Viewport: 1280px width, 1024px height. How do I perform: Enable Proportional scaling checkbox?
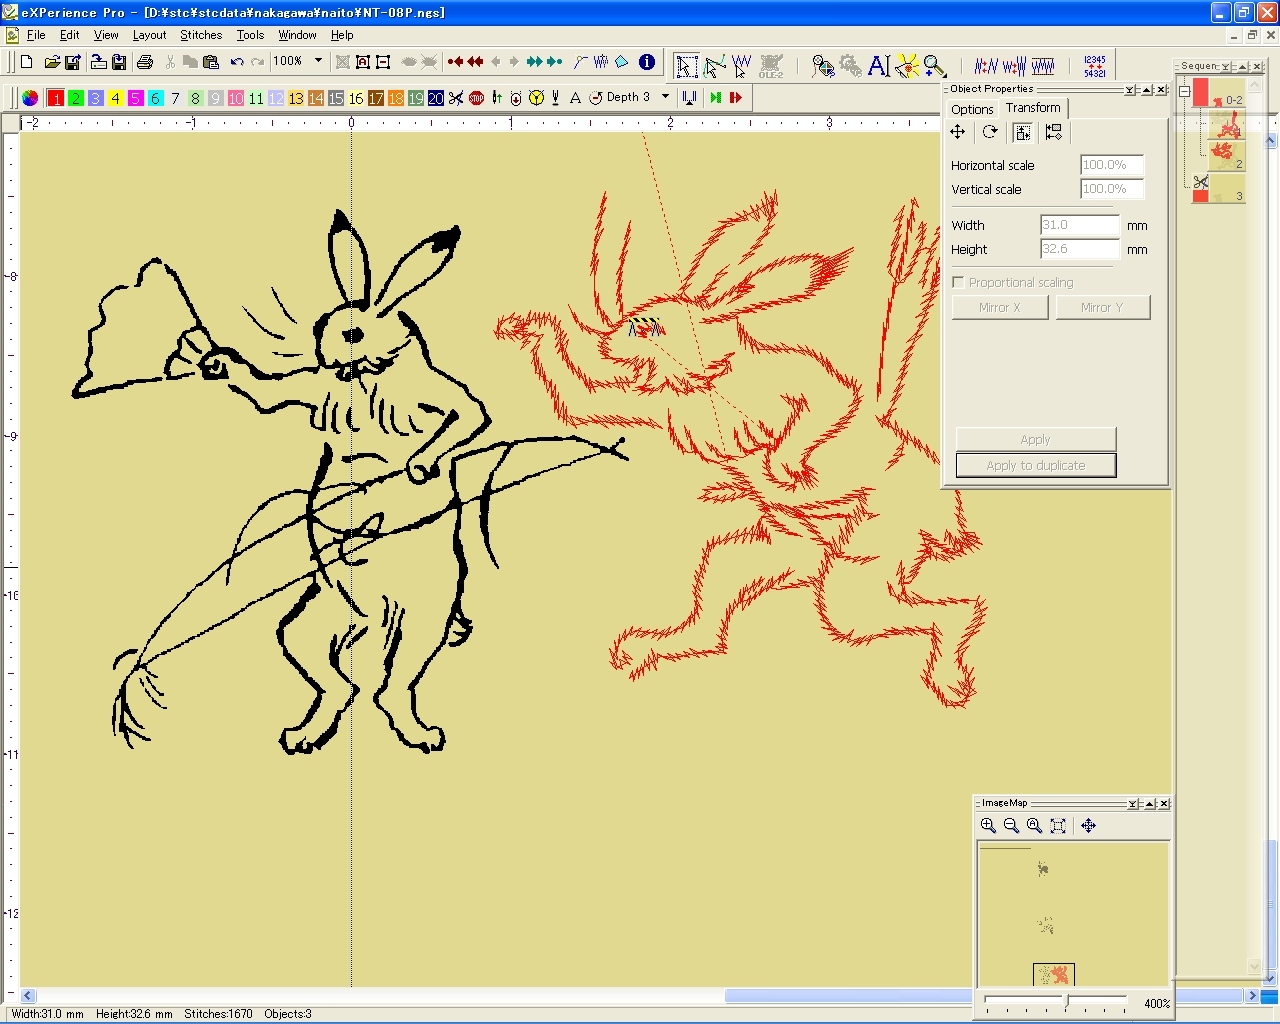click(958, 283)
